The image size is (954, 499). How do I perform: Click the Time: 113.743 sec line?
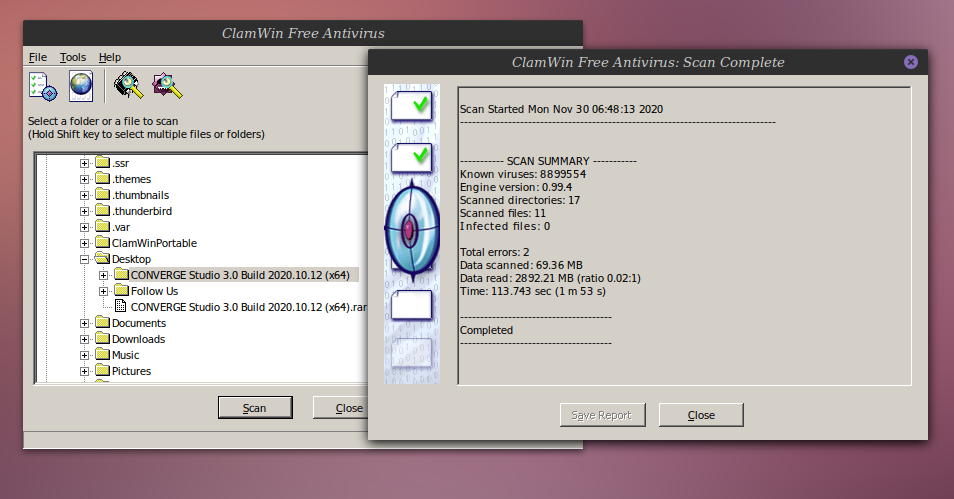click(x=532, y=291)
